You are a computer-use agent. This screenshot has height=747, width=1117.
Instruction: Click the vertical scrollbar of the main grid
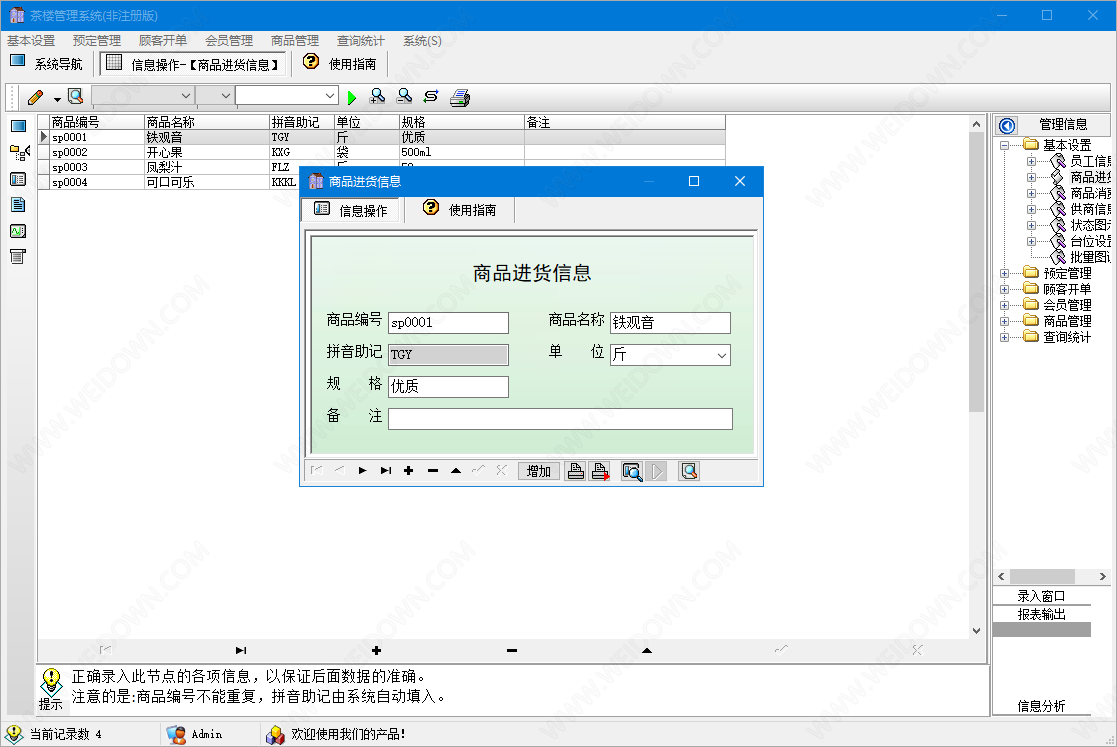coord(977,377)
